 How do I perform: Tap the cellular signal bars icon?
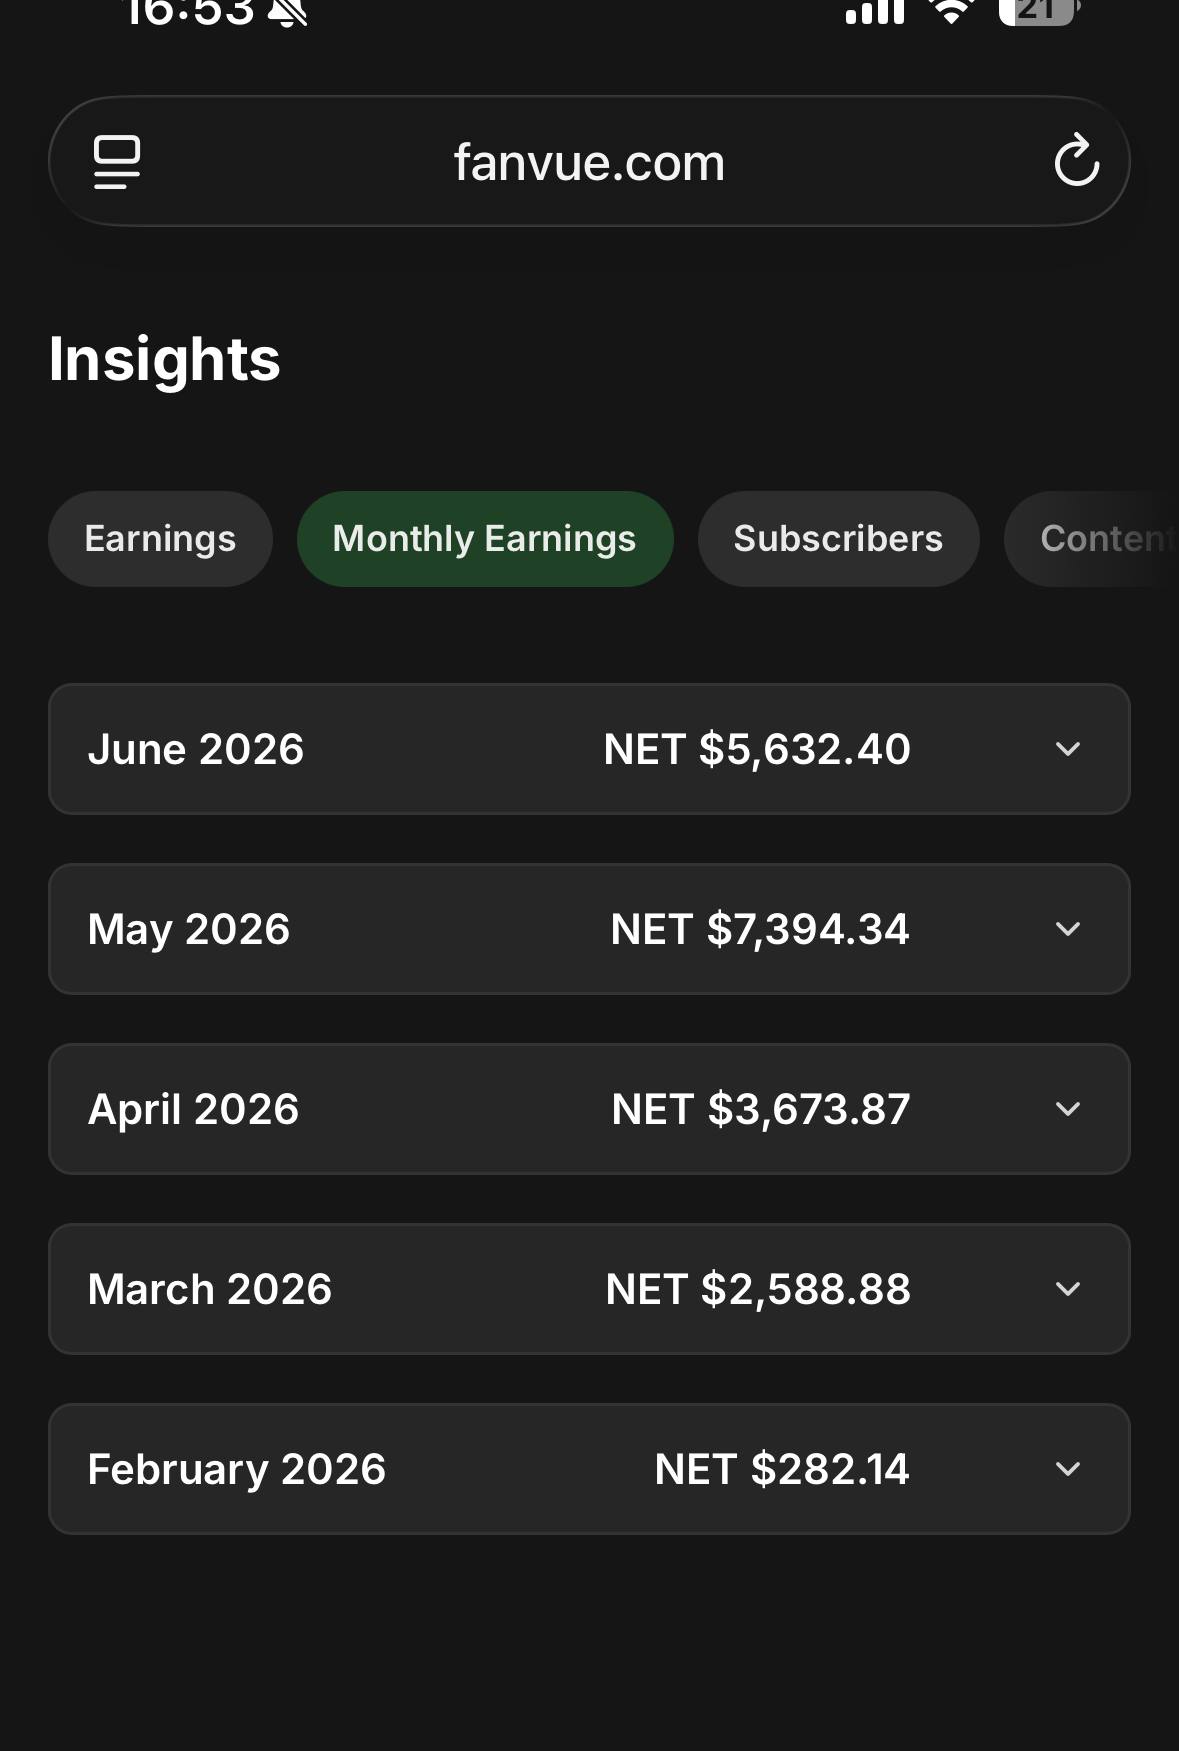point(874,10)
